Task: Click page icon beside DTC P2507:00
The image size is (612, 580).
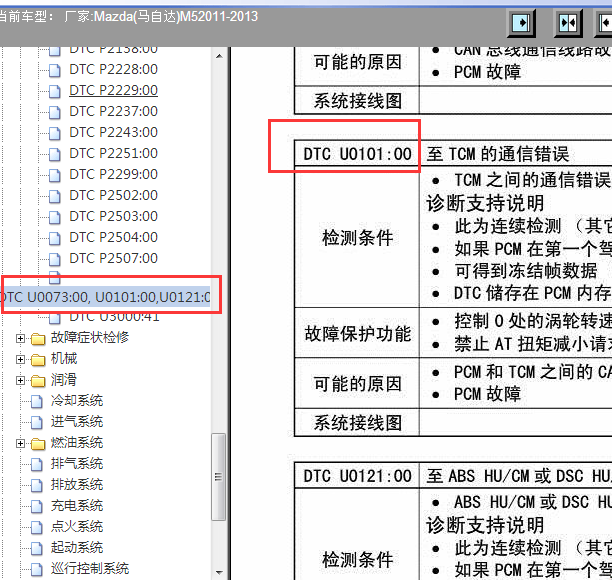Action: (x=55, y=260)
